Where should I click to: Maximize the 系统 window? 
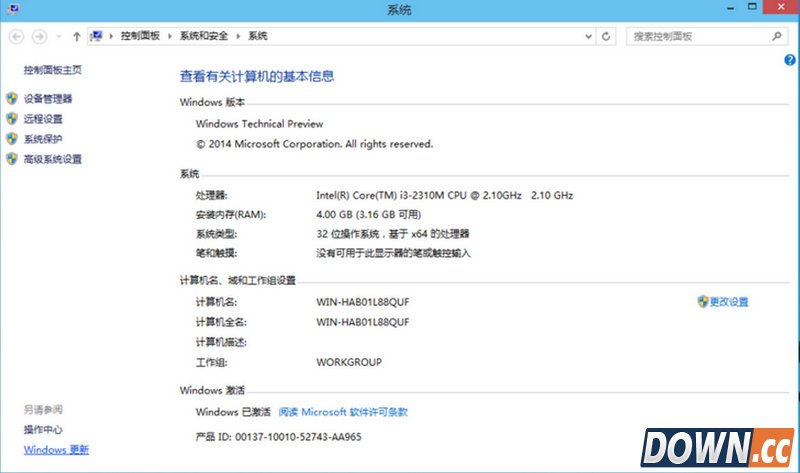pos(752,7)
